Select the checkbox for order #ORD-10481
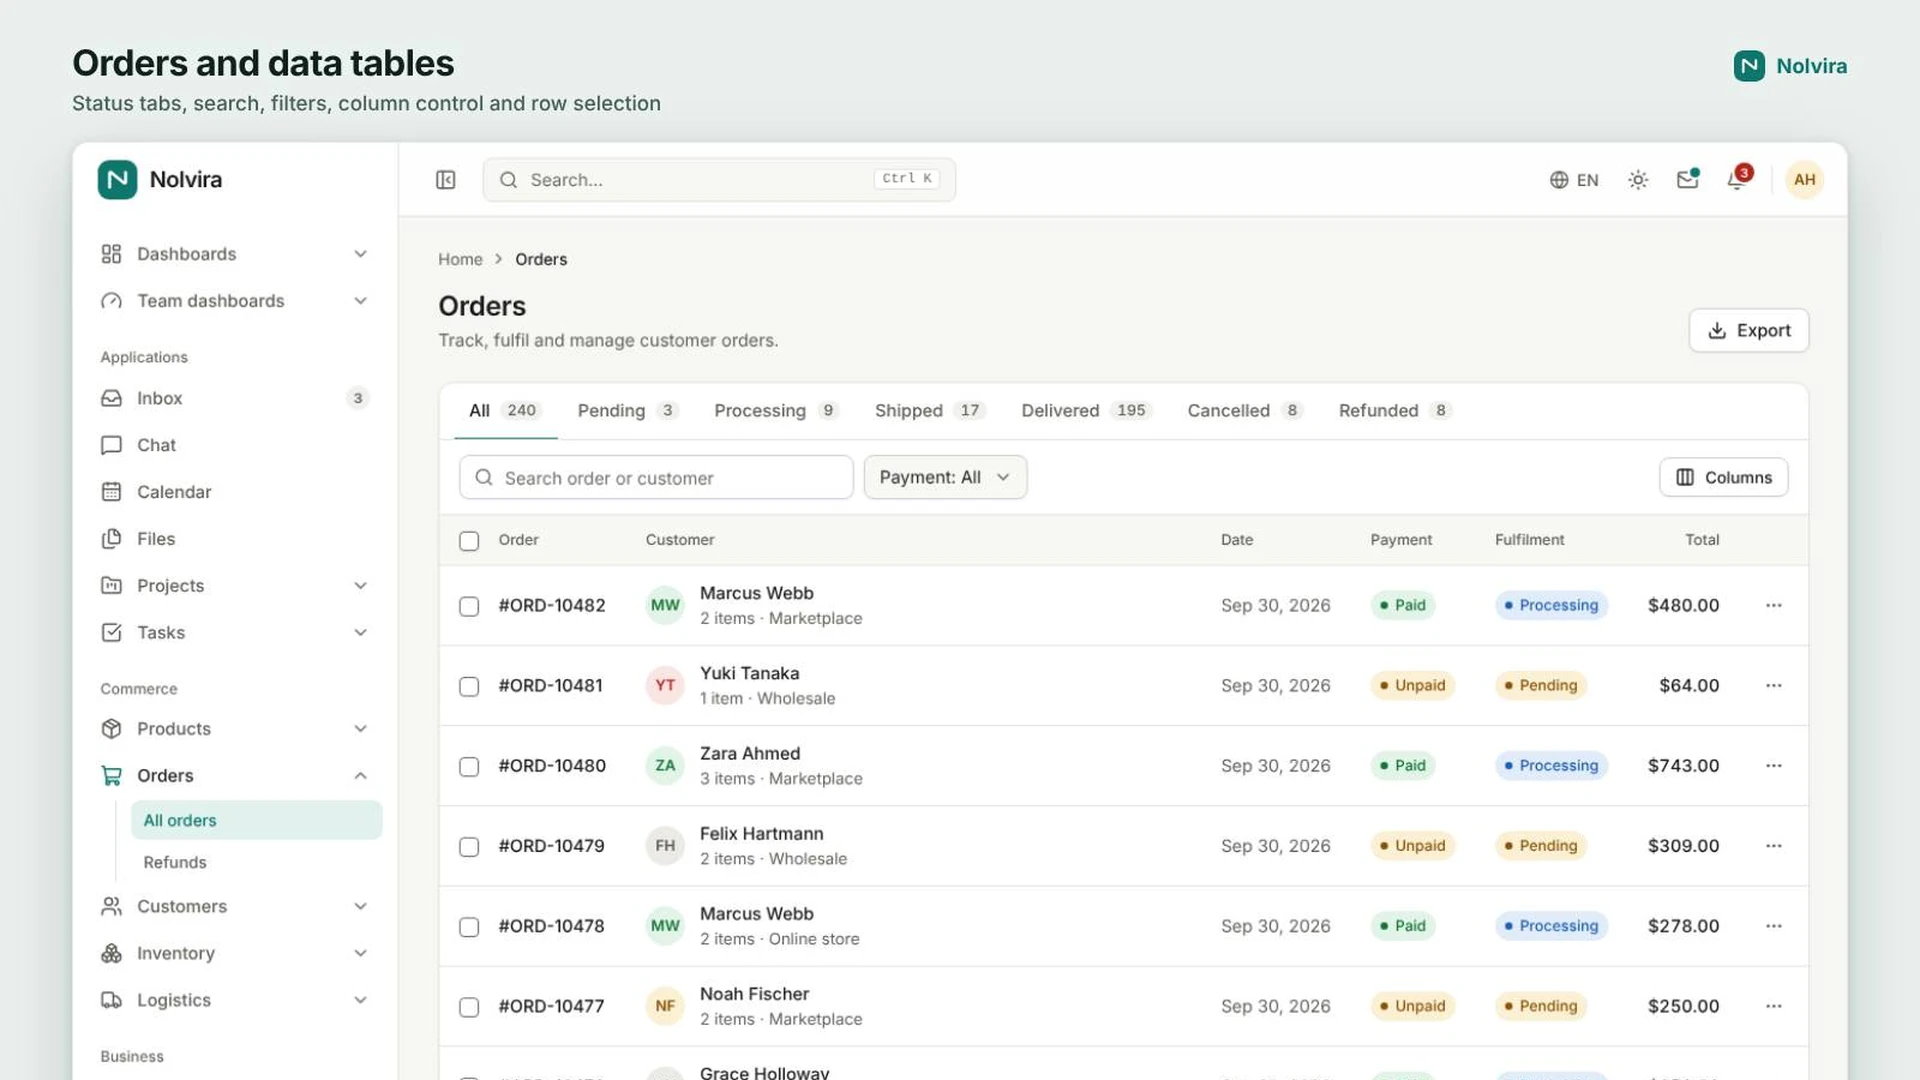This screenshot has width=1920, height=1080. 469,686
